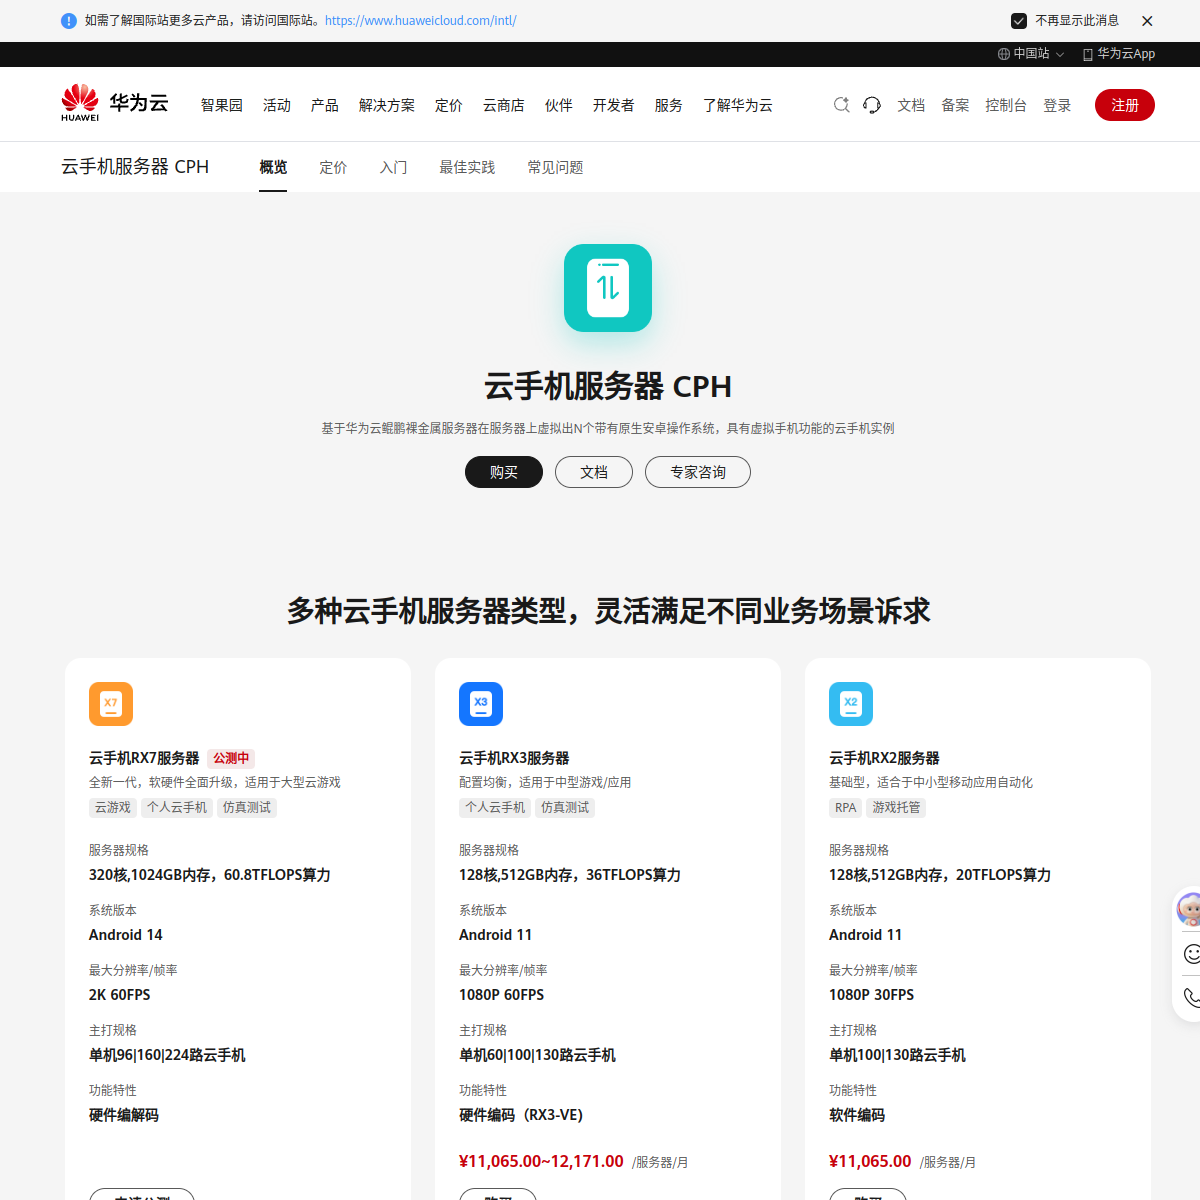Open the search magnifier icon
This screenshot has height=1200, width=1200.
(842, 105)
